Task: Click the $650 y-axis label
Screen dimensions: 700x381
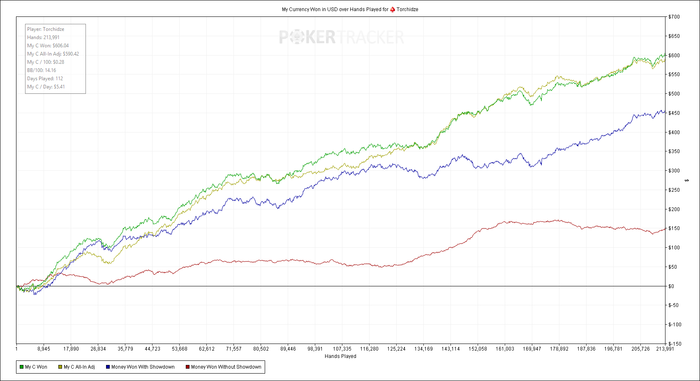Action: (x=674, y=36)
